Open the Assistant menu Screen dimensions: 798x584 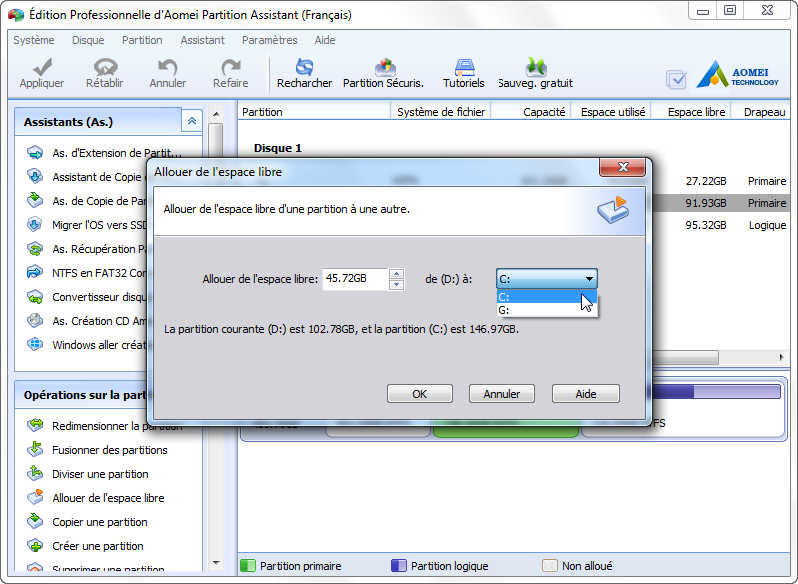coord(203,40)
